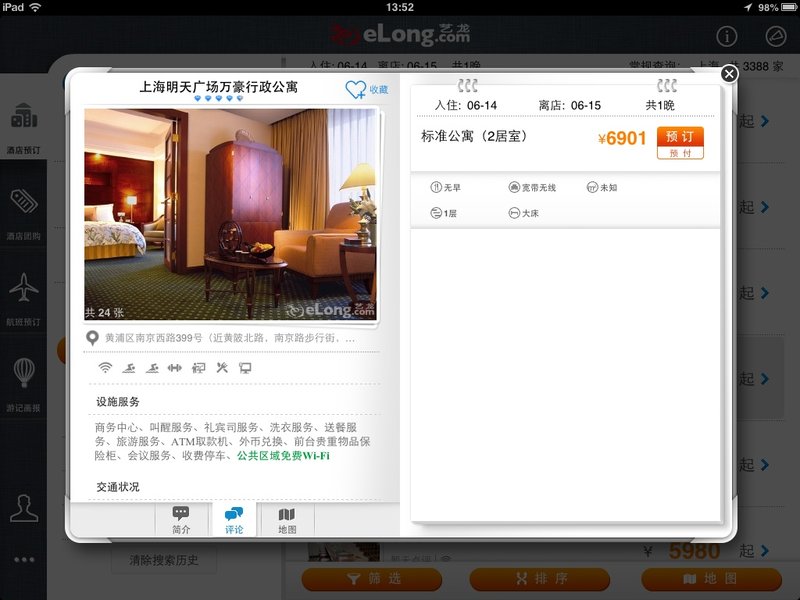Tap the megaphone feedback icon in header
This screenshot has width=800, height=600.
775,36
